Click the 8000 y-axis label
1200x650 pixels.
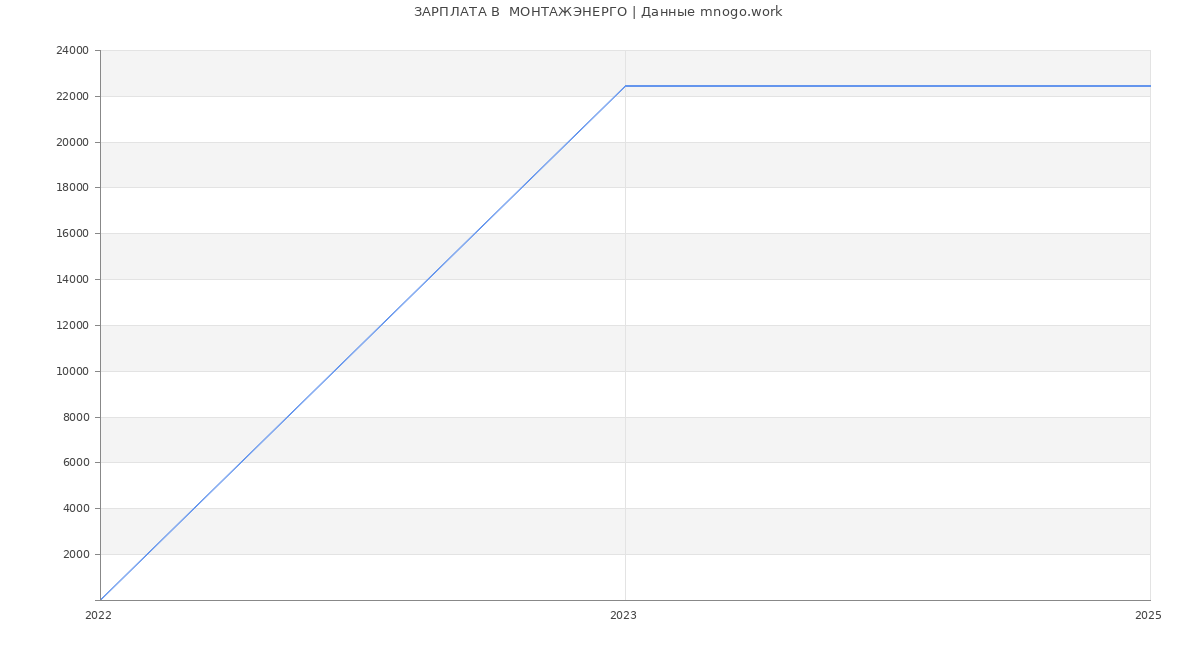[75, 418]
